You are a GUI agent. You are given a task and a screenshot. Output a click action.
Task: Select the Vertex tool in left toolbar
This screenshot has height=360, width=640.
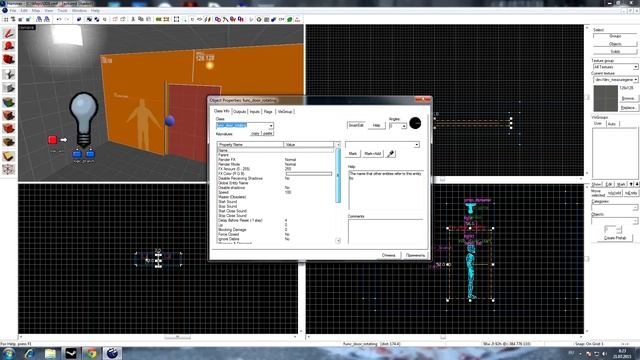pos(9,169)
